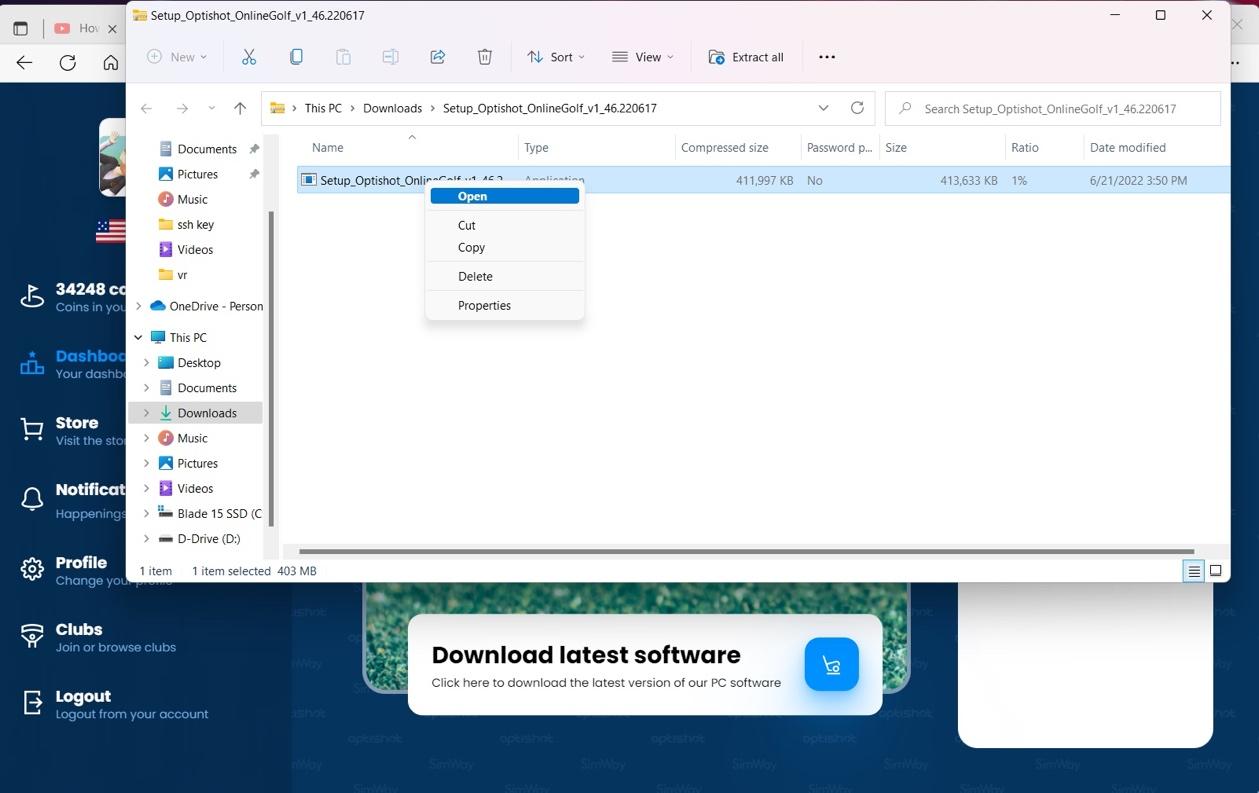The height and width of the screenshot is (793, 1259).
Task: Sort by Name column header
Action: (328, 147)
